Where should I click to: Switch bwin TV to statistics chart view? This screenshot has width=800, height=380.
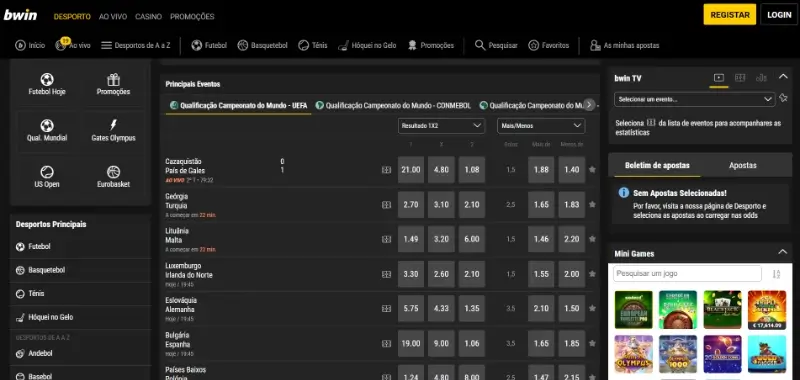click(761, 78)
